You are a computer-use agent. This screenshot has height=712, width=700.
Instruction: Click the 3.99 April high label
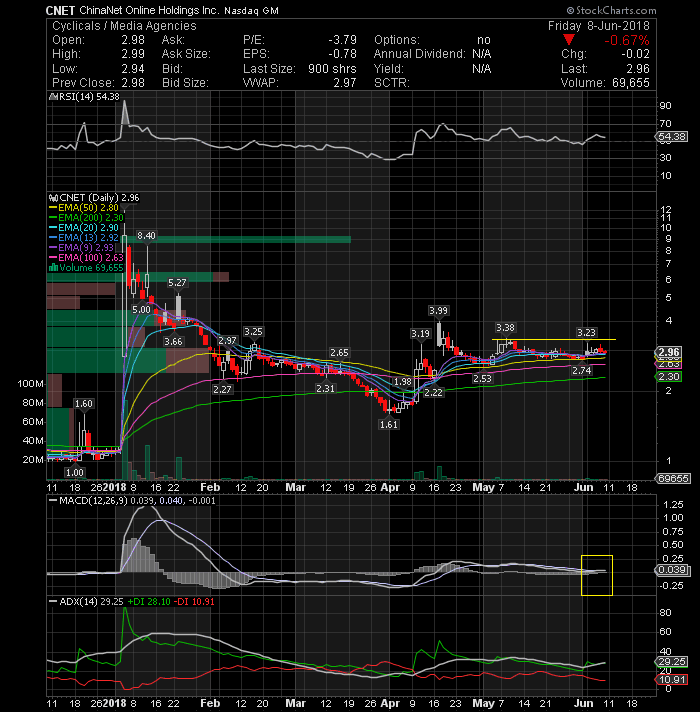(x=438, y=311)
